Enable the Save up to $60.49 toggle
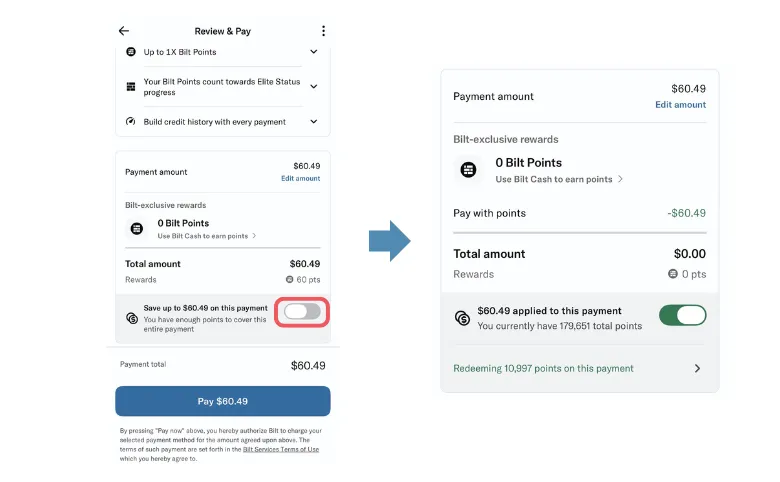 click(302, 312)
